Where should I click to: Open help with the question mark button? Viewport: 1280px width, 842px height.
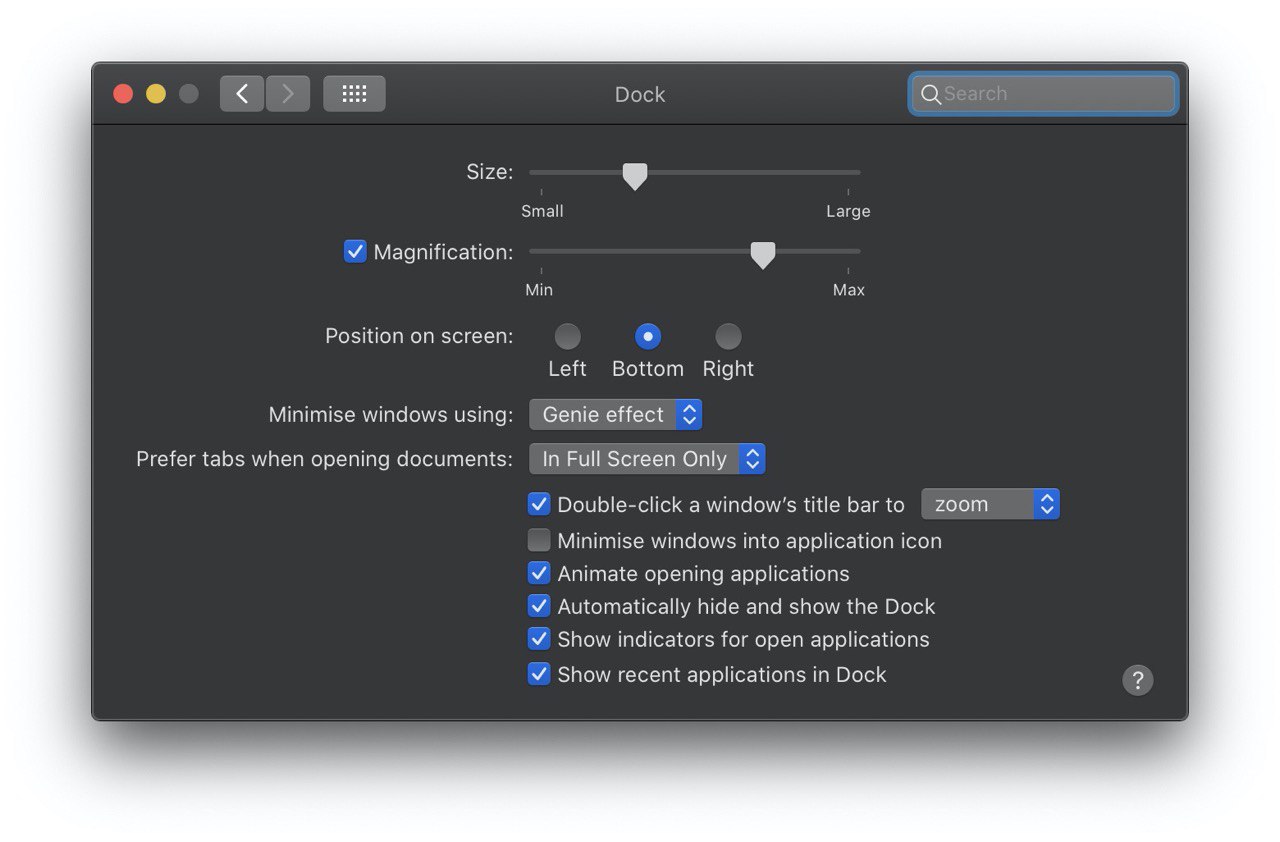[1138, 680]
